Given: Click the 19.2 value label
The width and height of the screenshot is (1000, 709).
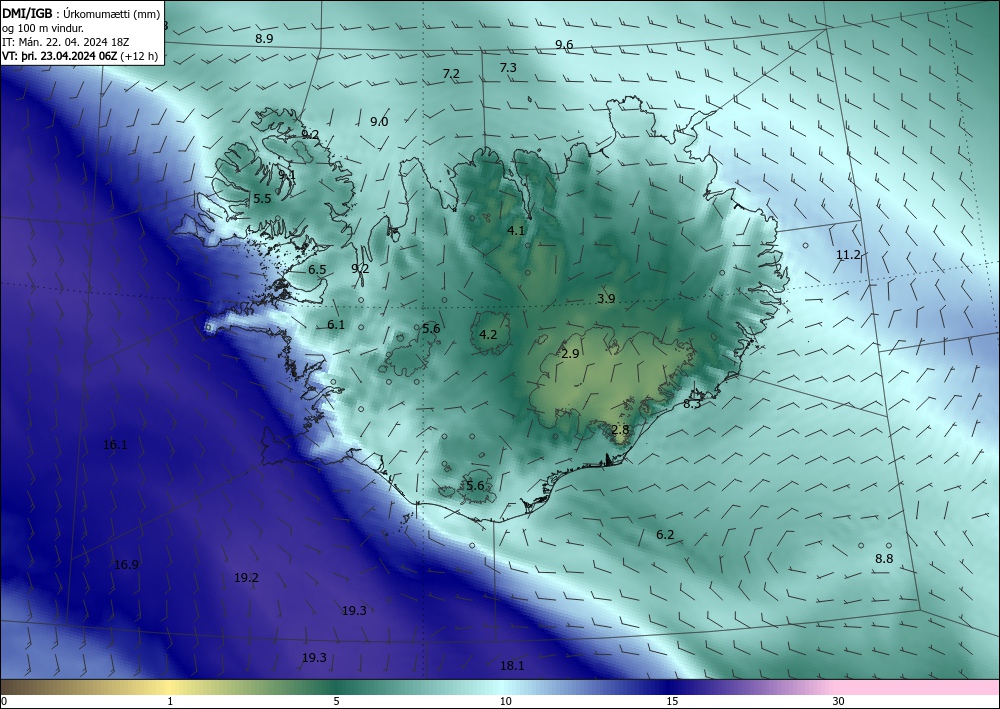Looking at the screenshot, I should tap(246, 578).
